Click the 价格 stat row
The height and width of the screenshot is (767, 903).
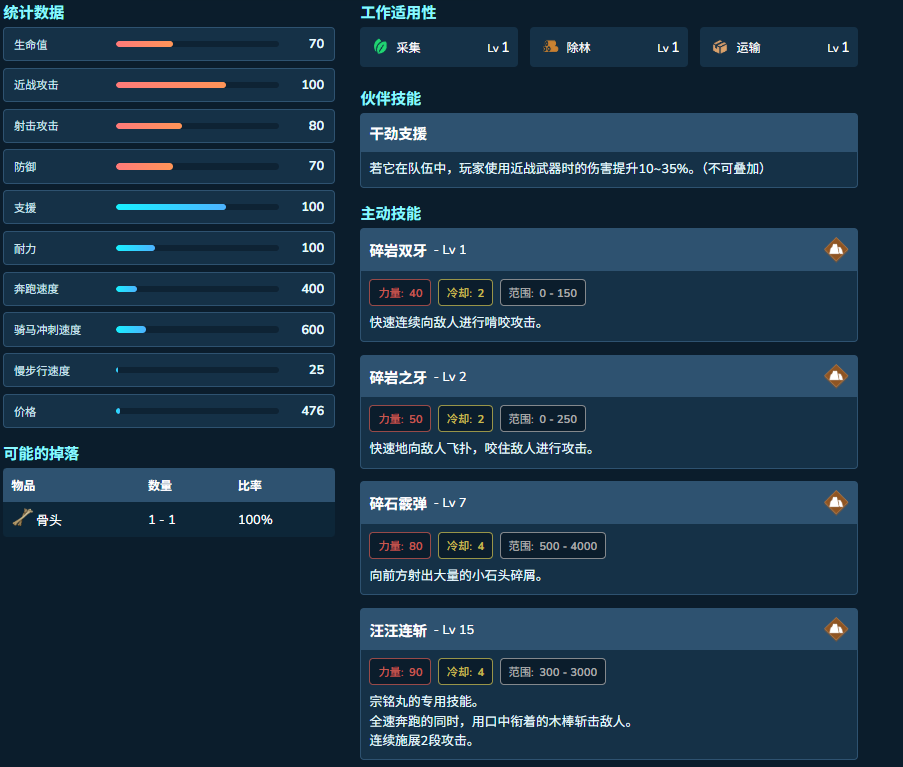point(169,411)
